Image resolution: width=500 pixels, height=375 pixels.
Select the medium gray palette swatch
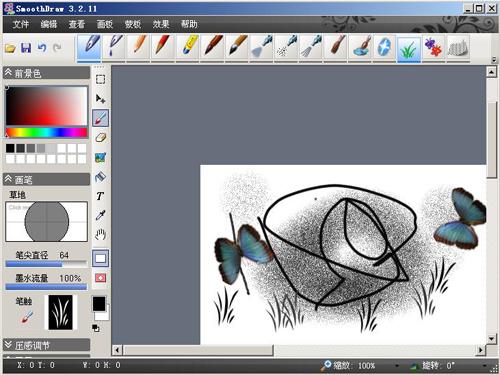(31, 148)
